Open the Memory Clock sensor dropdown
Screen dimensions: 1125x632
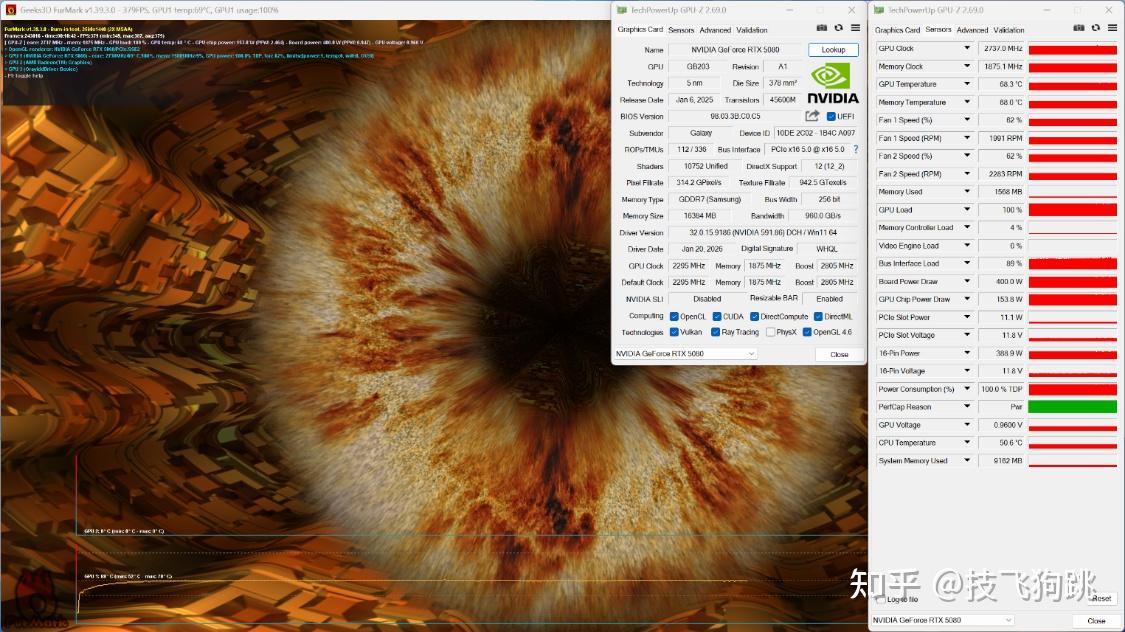tap(966, 66)
